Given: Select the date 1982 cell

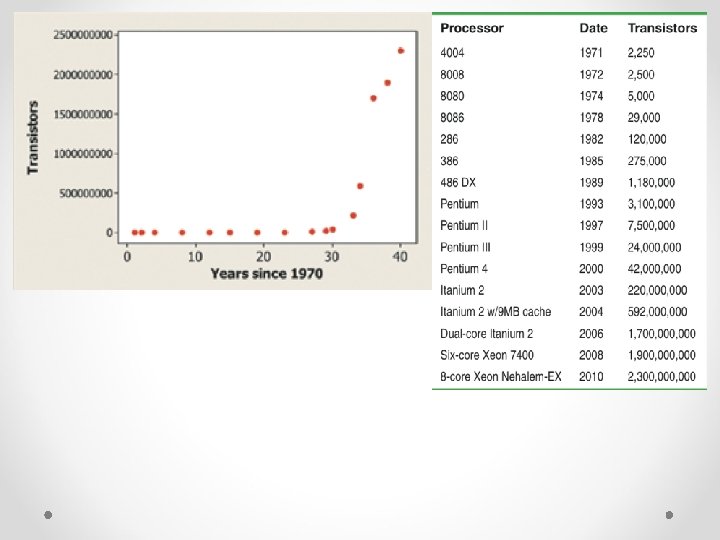Looking at the screenshot, I should 591,139.
